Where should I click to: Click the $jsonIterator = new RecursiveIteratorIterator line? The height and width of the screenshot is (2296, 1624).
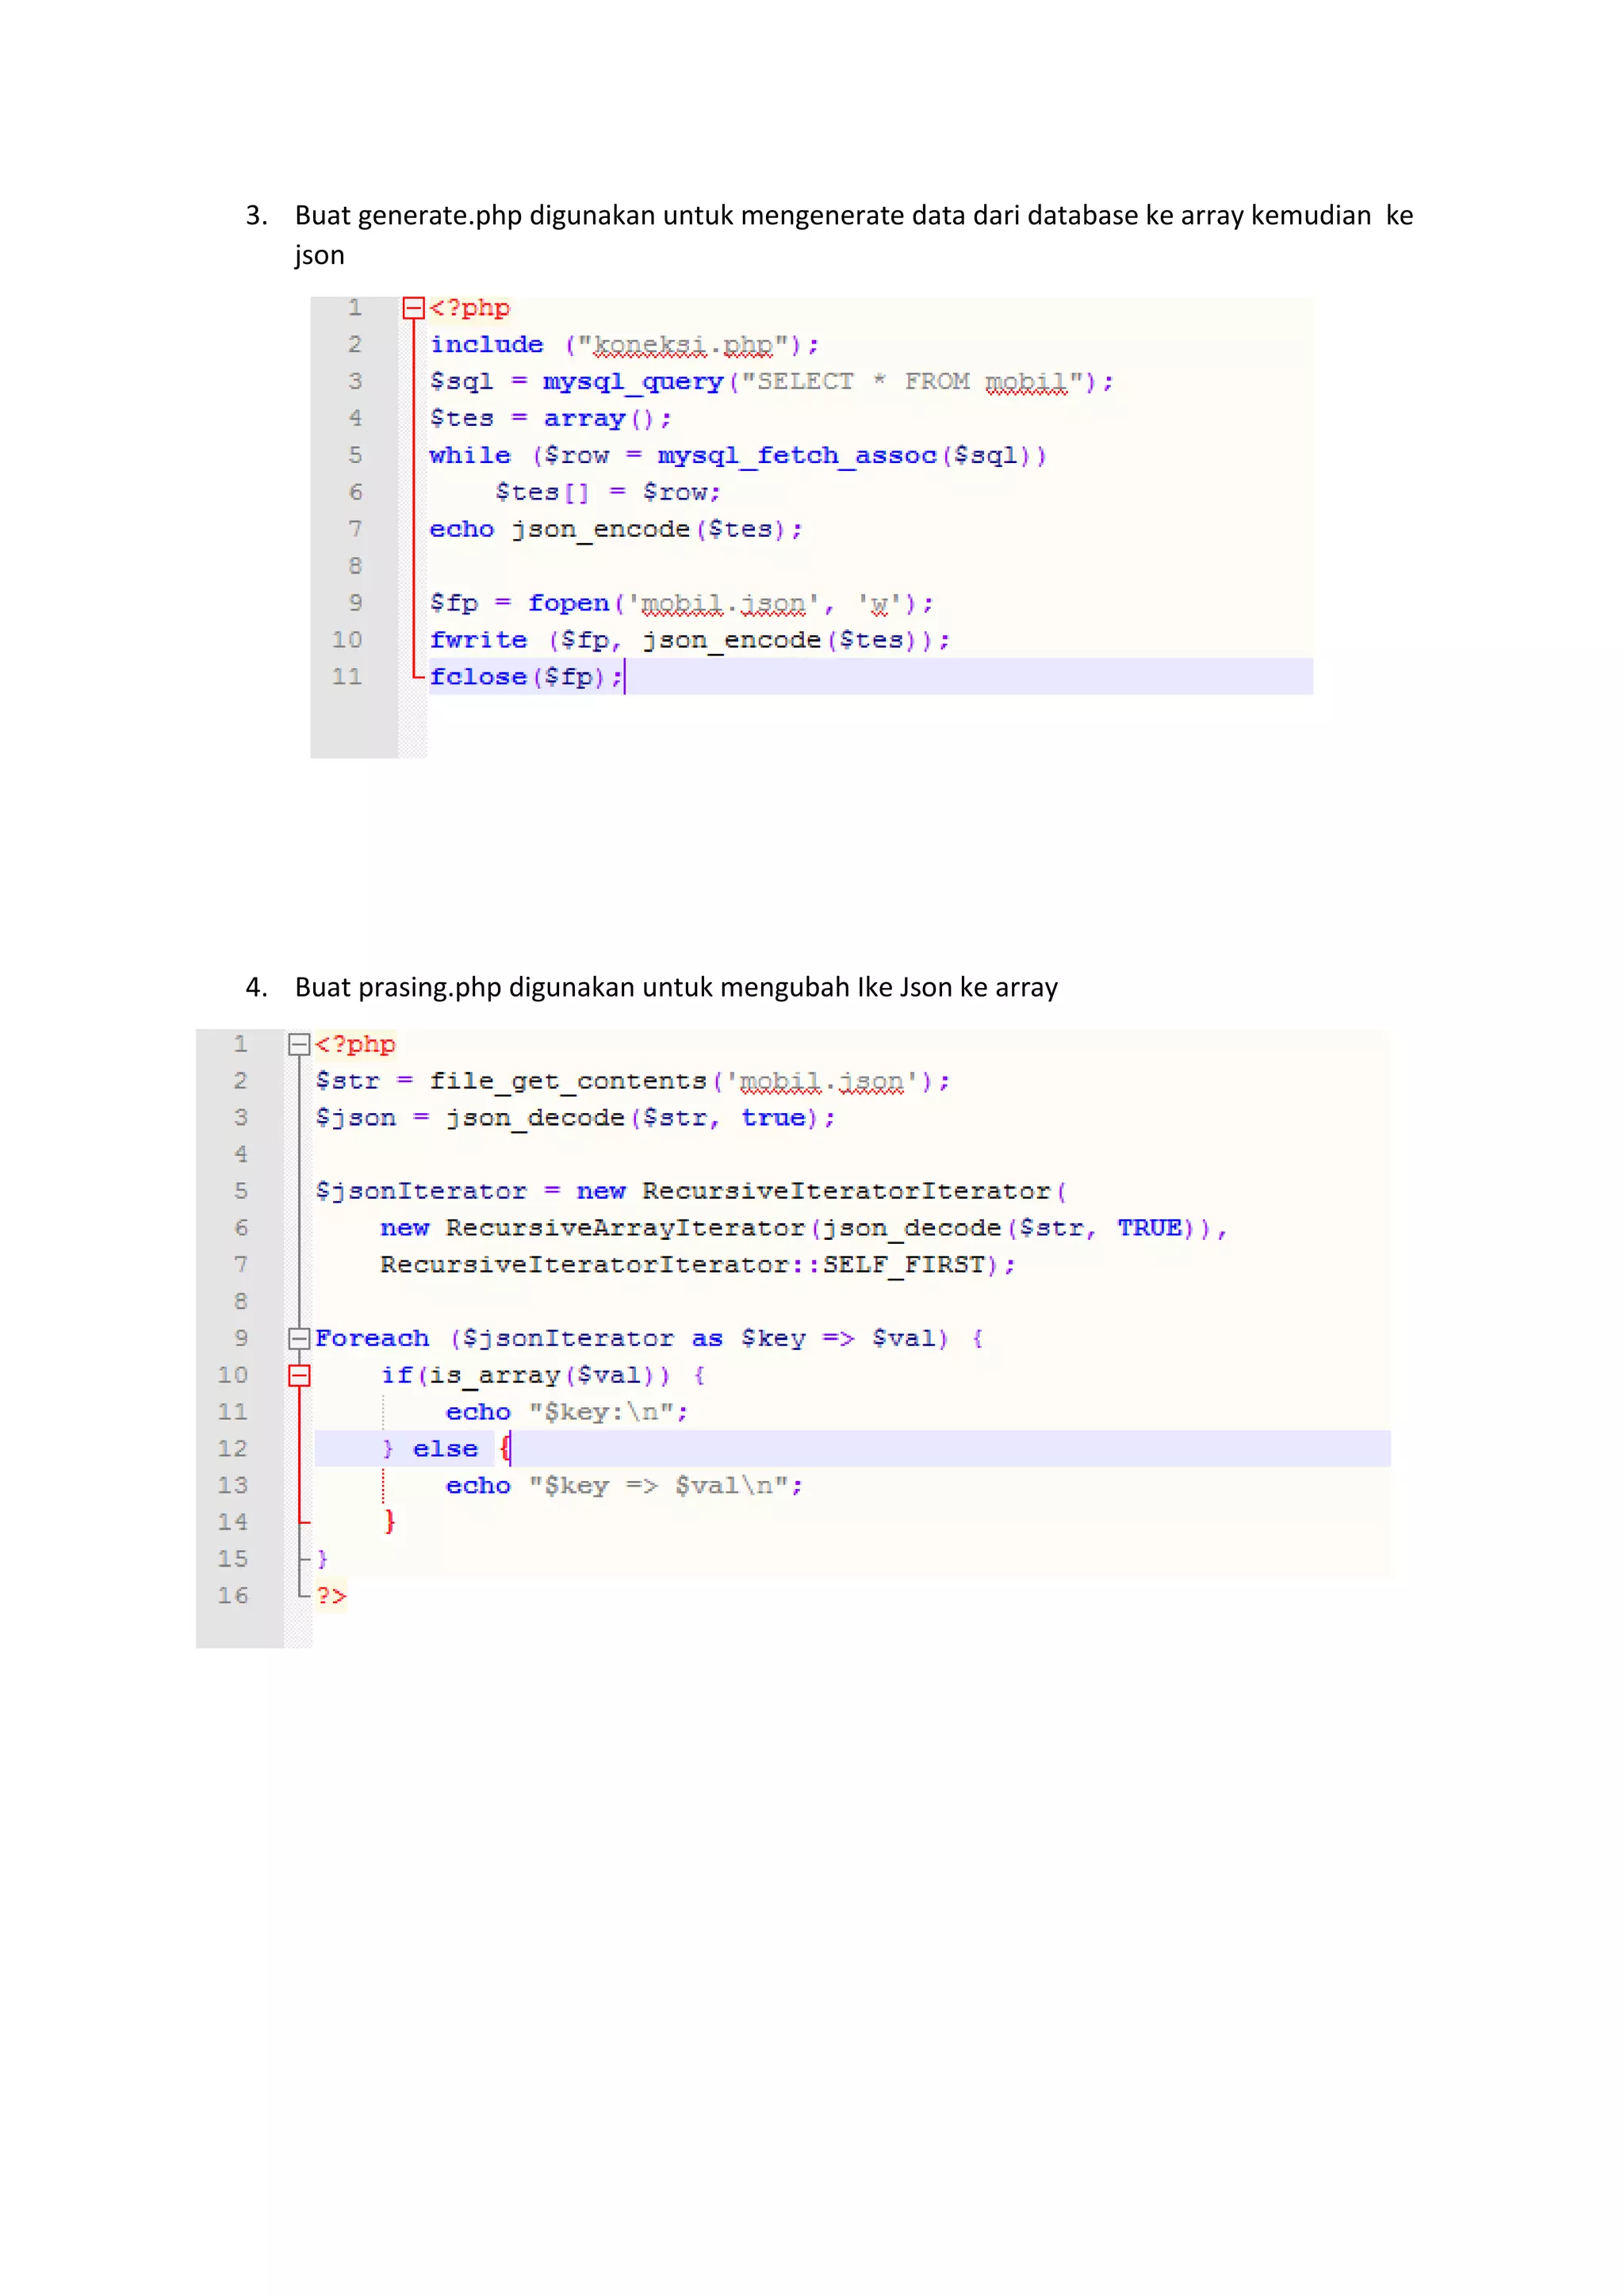[691, 1192]
